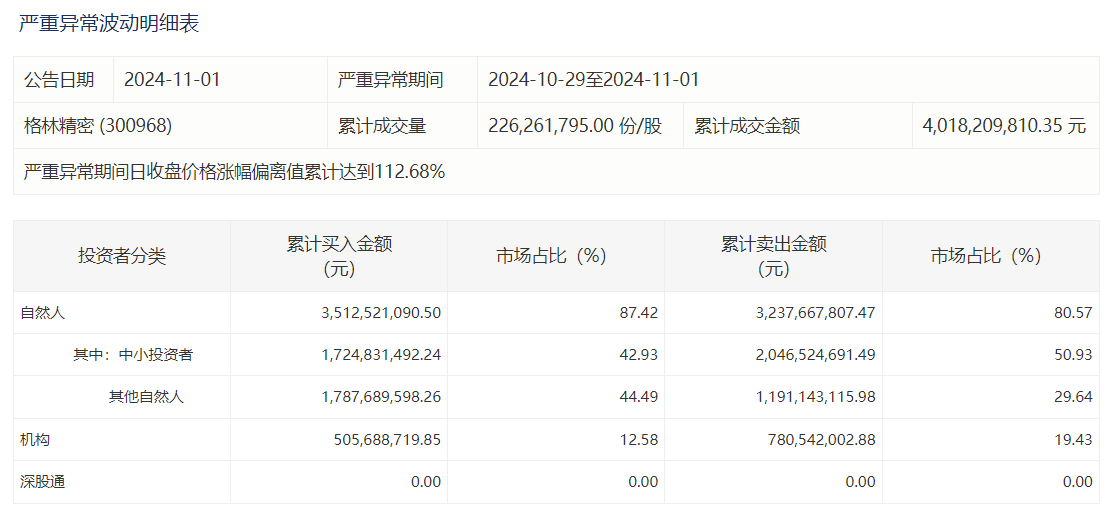
Task: Click the 累计成交量 label
Action: click(382, 126)
